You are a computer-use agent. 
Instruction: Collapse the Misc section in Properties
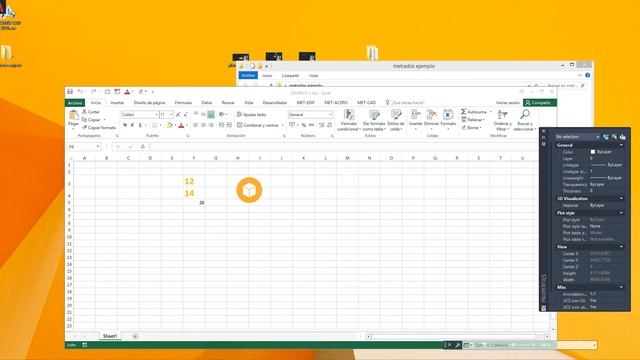point(621,287)
